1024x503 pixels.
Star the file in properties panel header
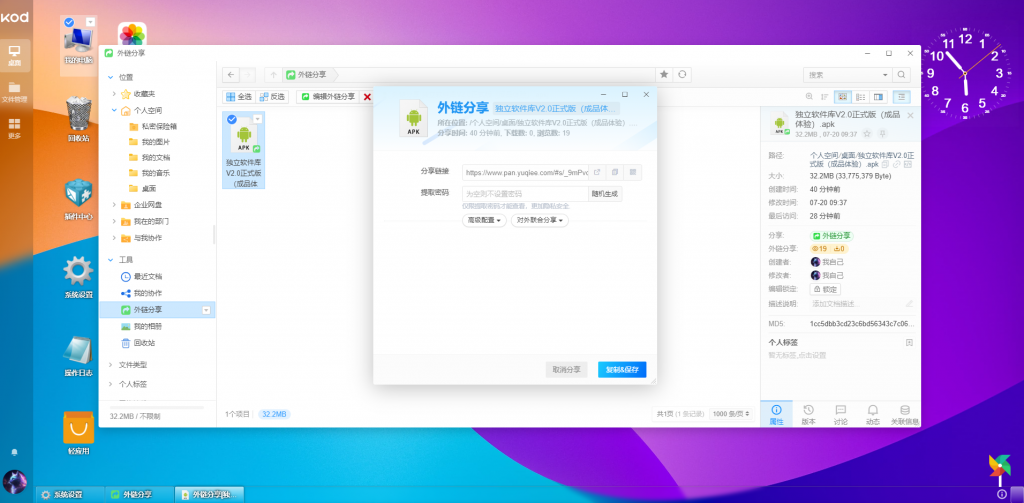tap(867, 133)
